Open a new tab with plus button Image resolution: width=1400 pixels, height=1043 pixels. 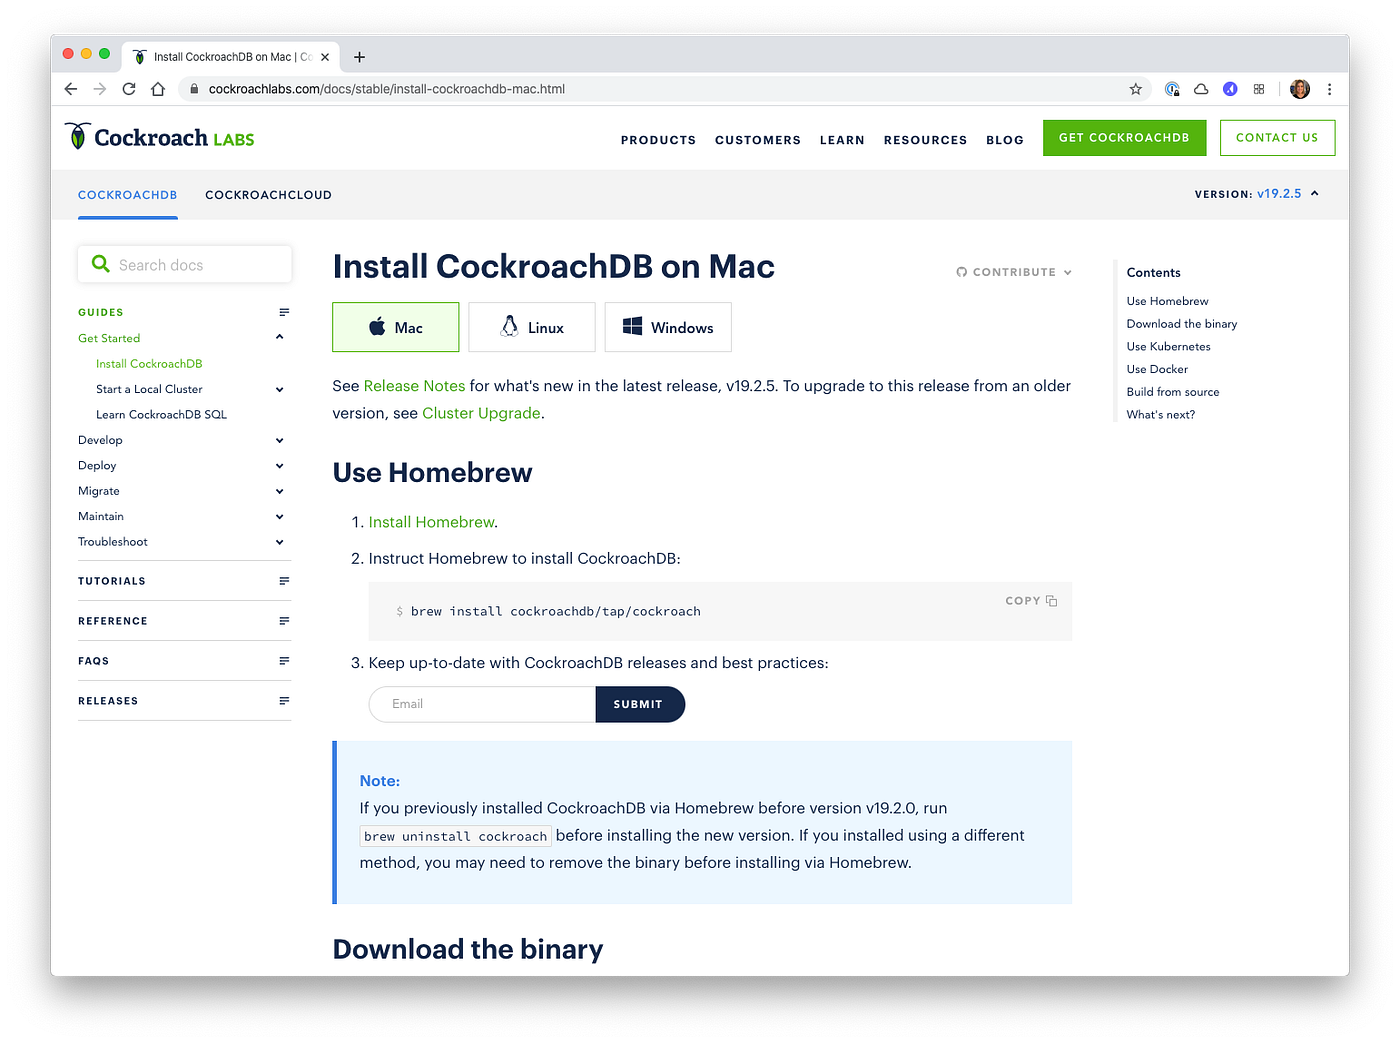tap(359, 57)
